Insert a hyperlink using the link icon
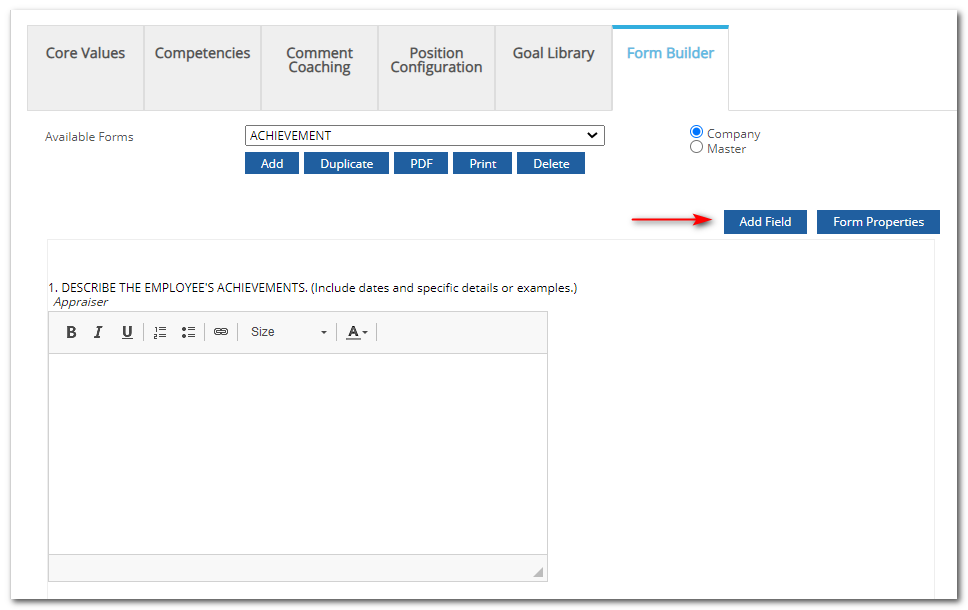The width and height of the screenshot is (968, 610). (x=220, y=331)
